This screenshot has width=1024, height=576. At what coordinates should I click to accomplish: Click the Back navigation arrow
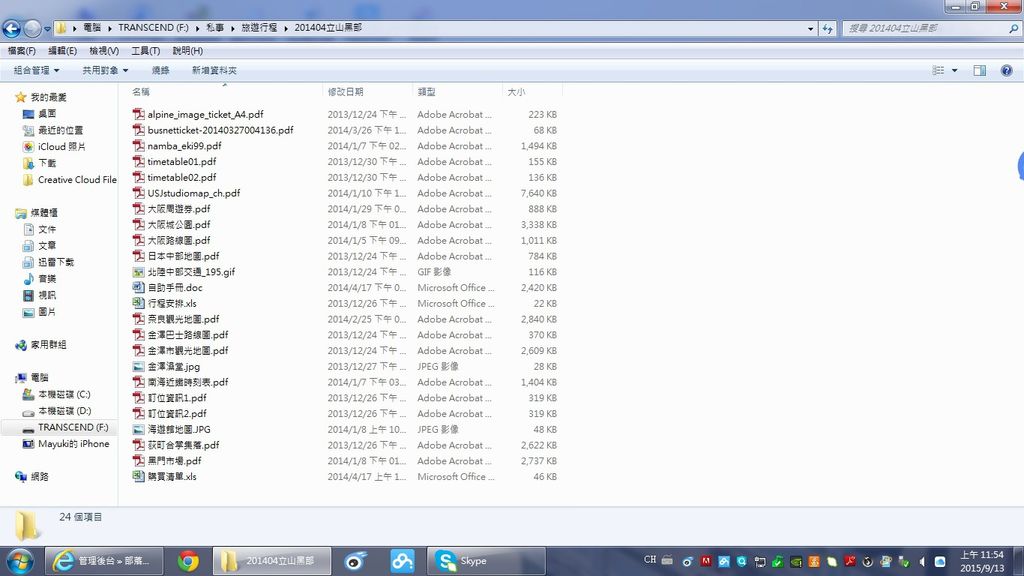(x=12, y=28)
